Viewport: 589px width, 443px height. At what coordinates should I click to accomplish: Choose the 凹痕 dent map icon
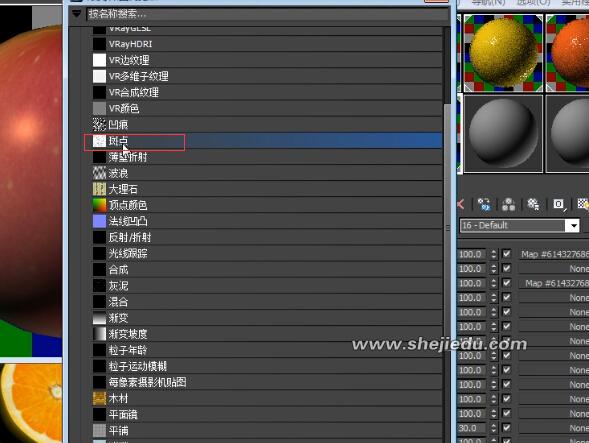(99, 124)
